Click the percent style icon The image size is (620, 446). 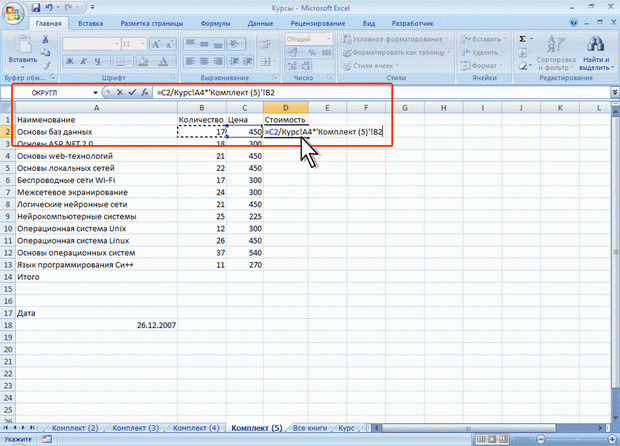click(312, 53)
